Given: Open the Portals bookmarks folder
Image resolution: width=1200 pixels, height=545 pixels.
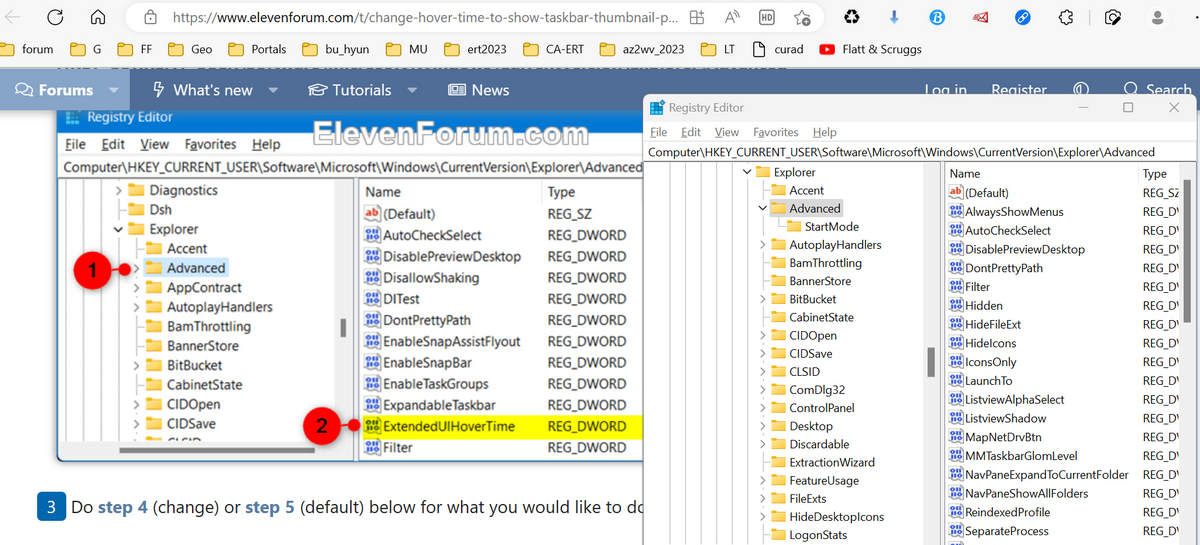Looking at the screenshot, I should [x=256, y=49].
